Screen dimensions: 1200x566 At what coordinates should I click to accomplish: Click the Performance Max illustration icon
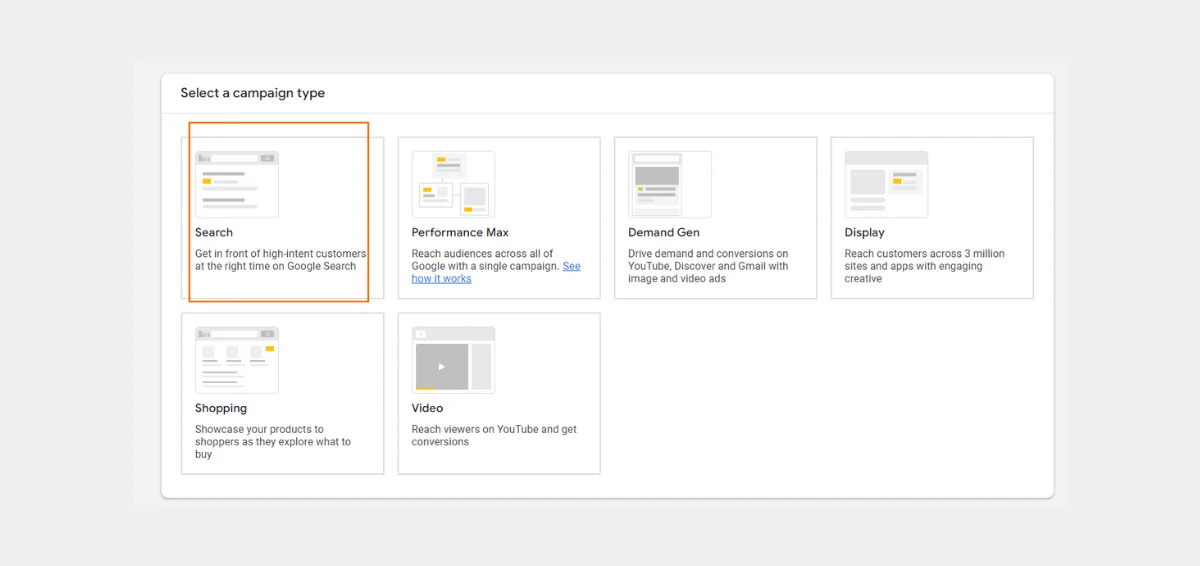(x=453, y=184)
